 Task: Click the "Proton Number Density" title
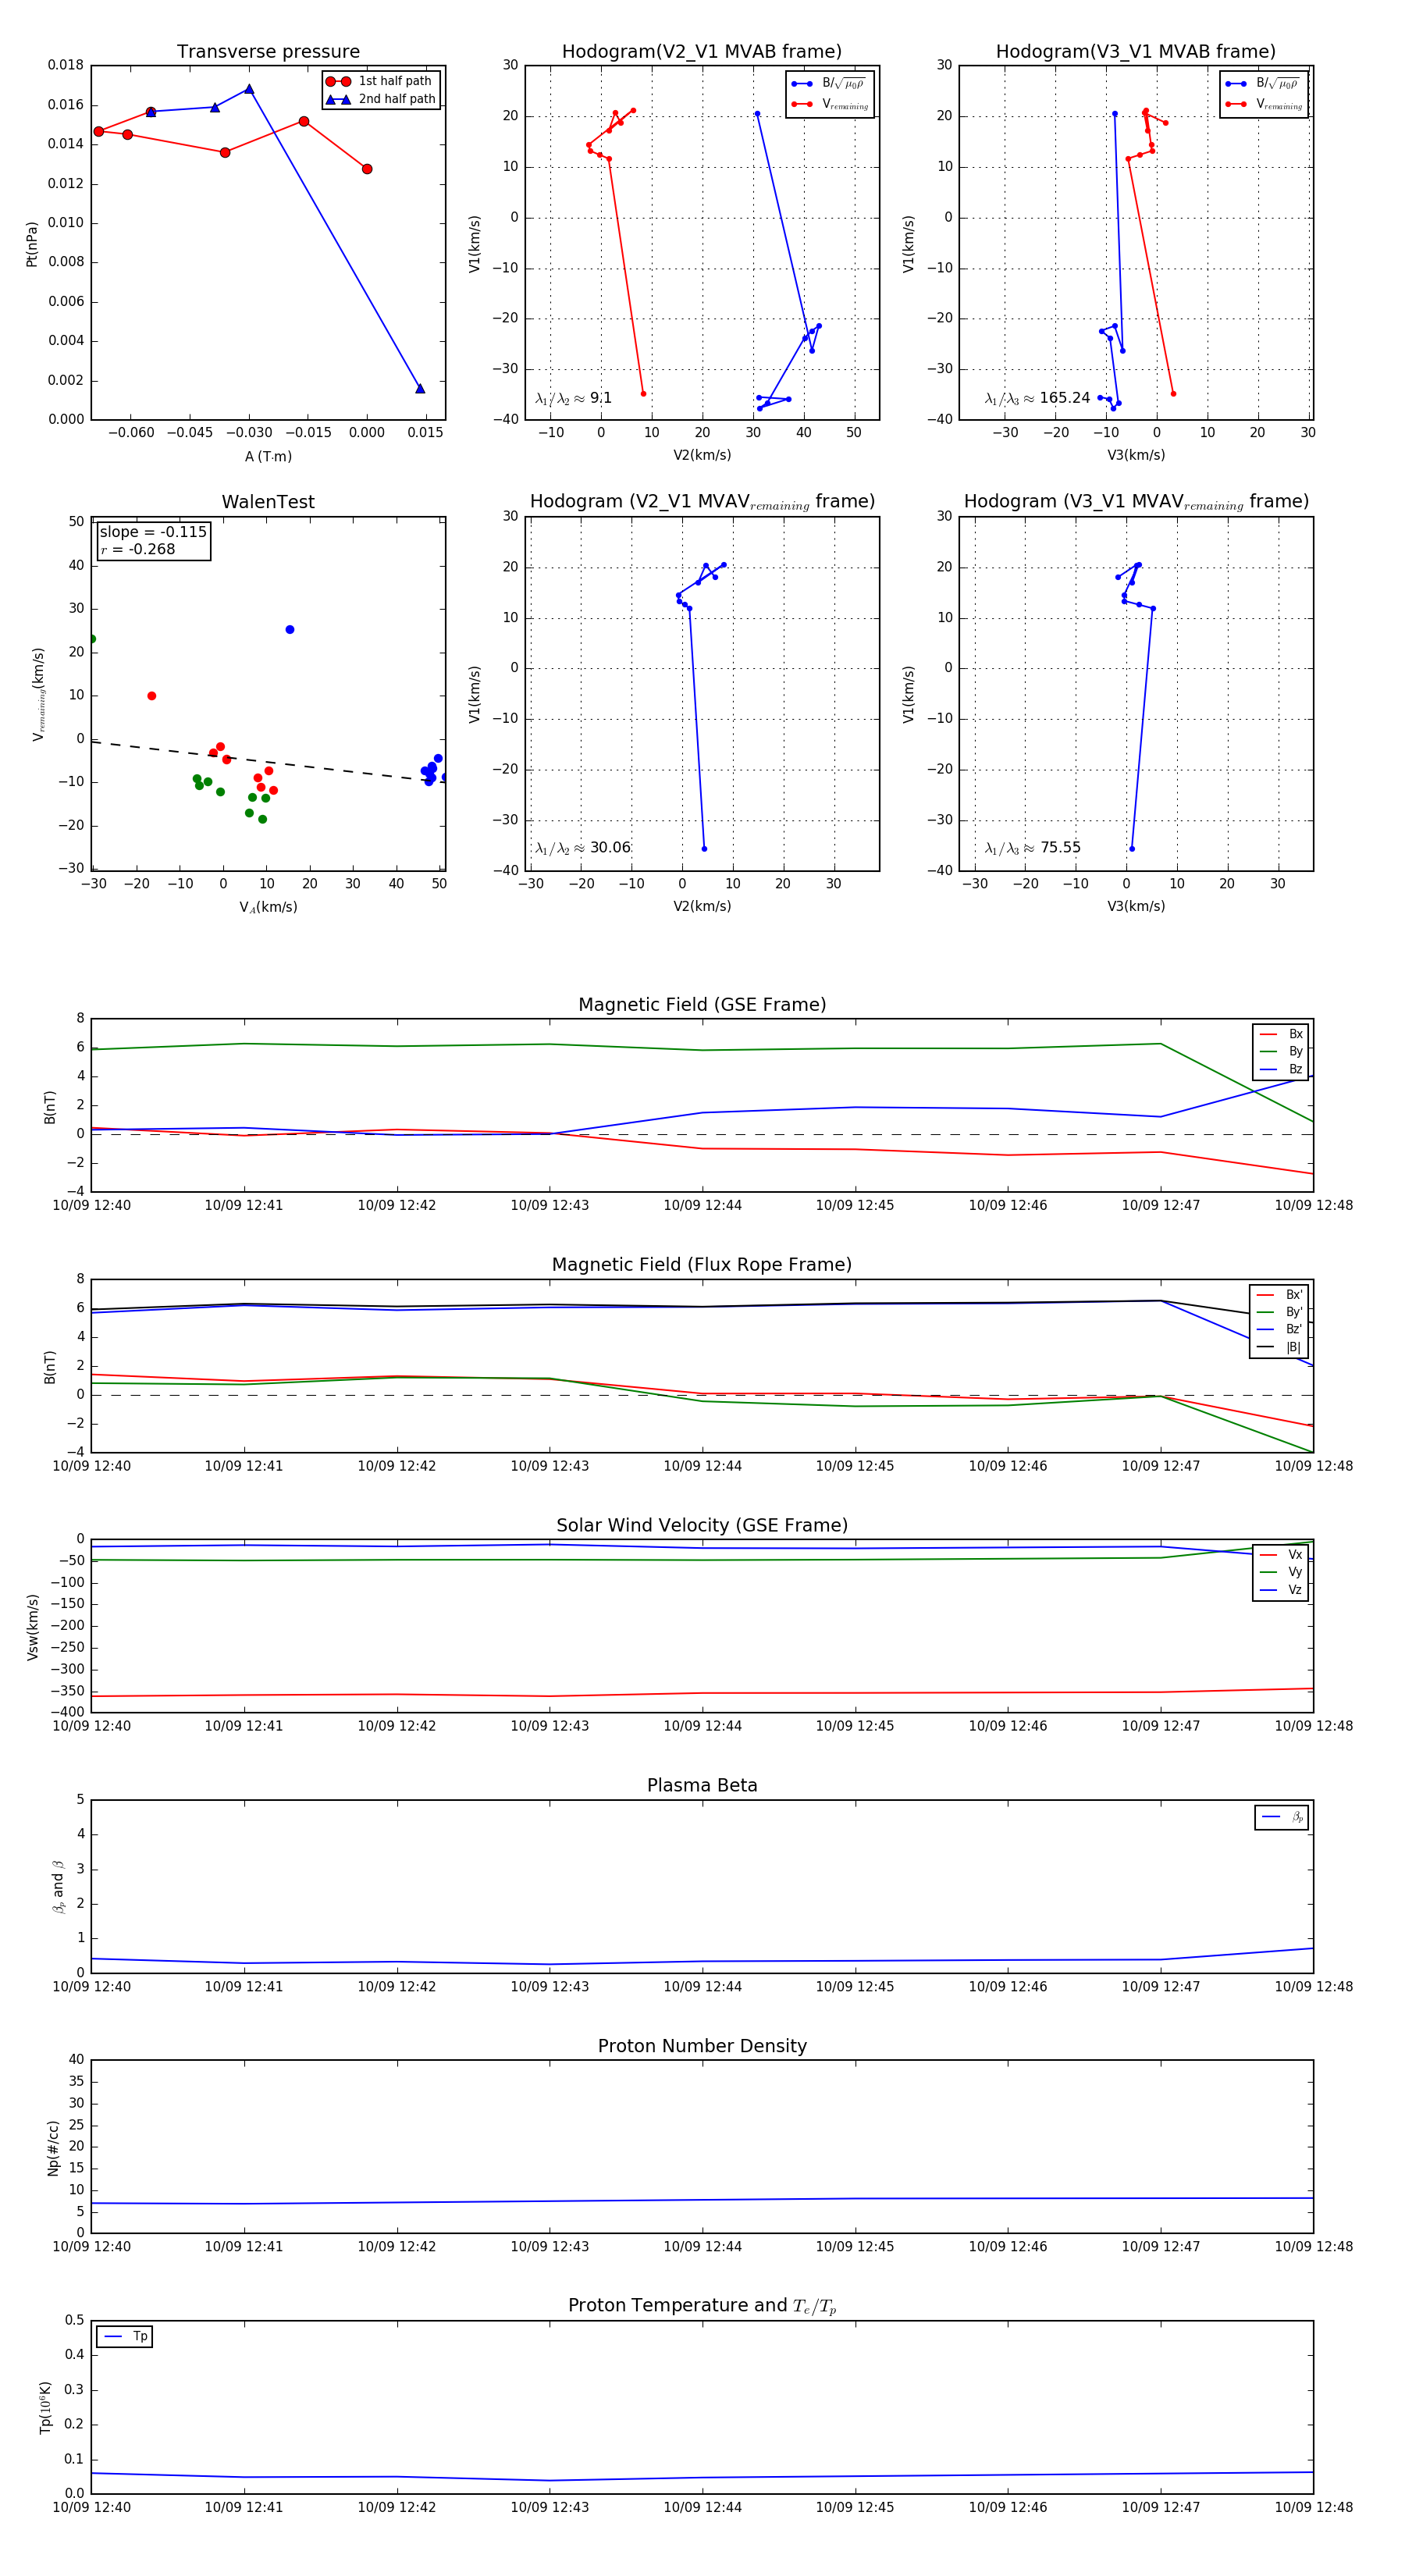coord(702,2046)
